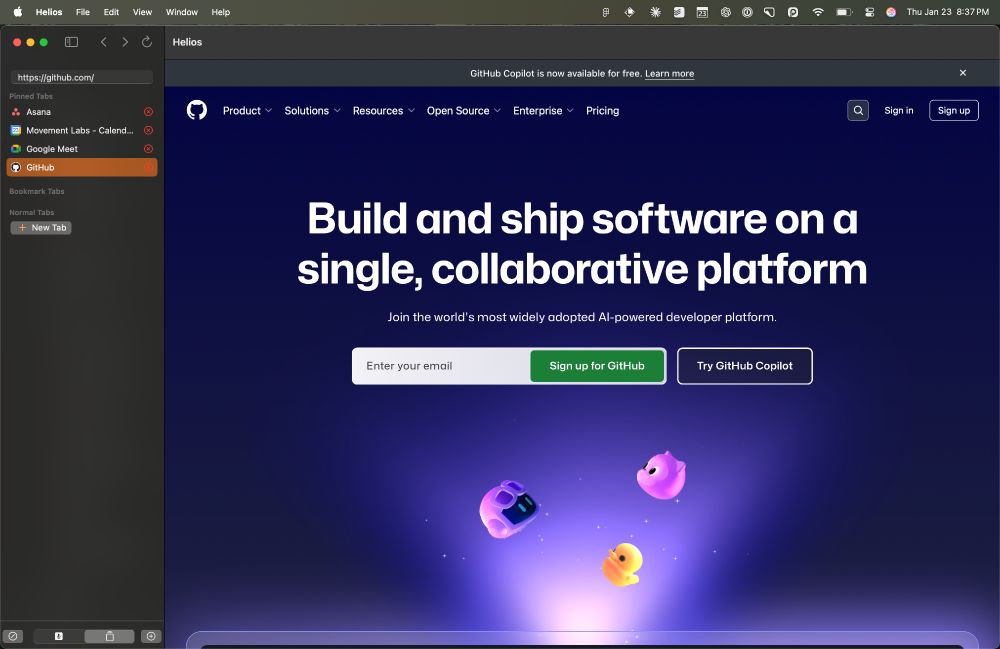Close the GitHub pinned tab
This screenshot has height=649, width=1000.
click(149, 167)
